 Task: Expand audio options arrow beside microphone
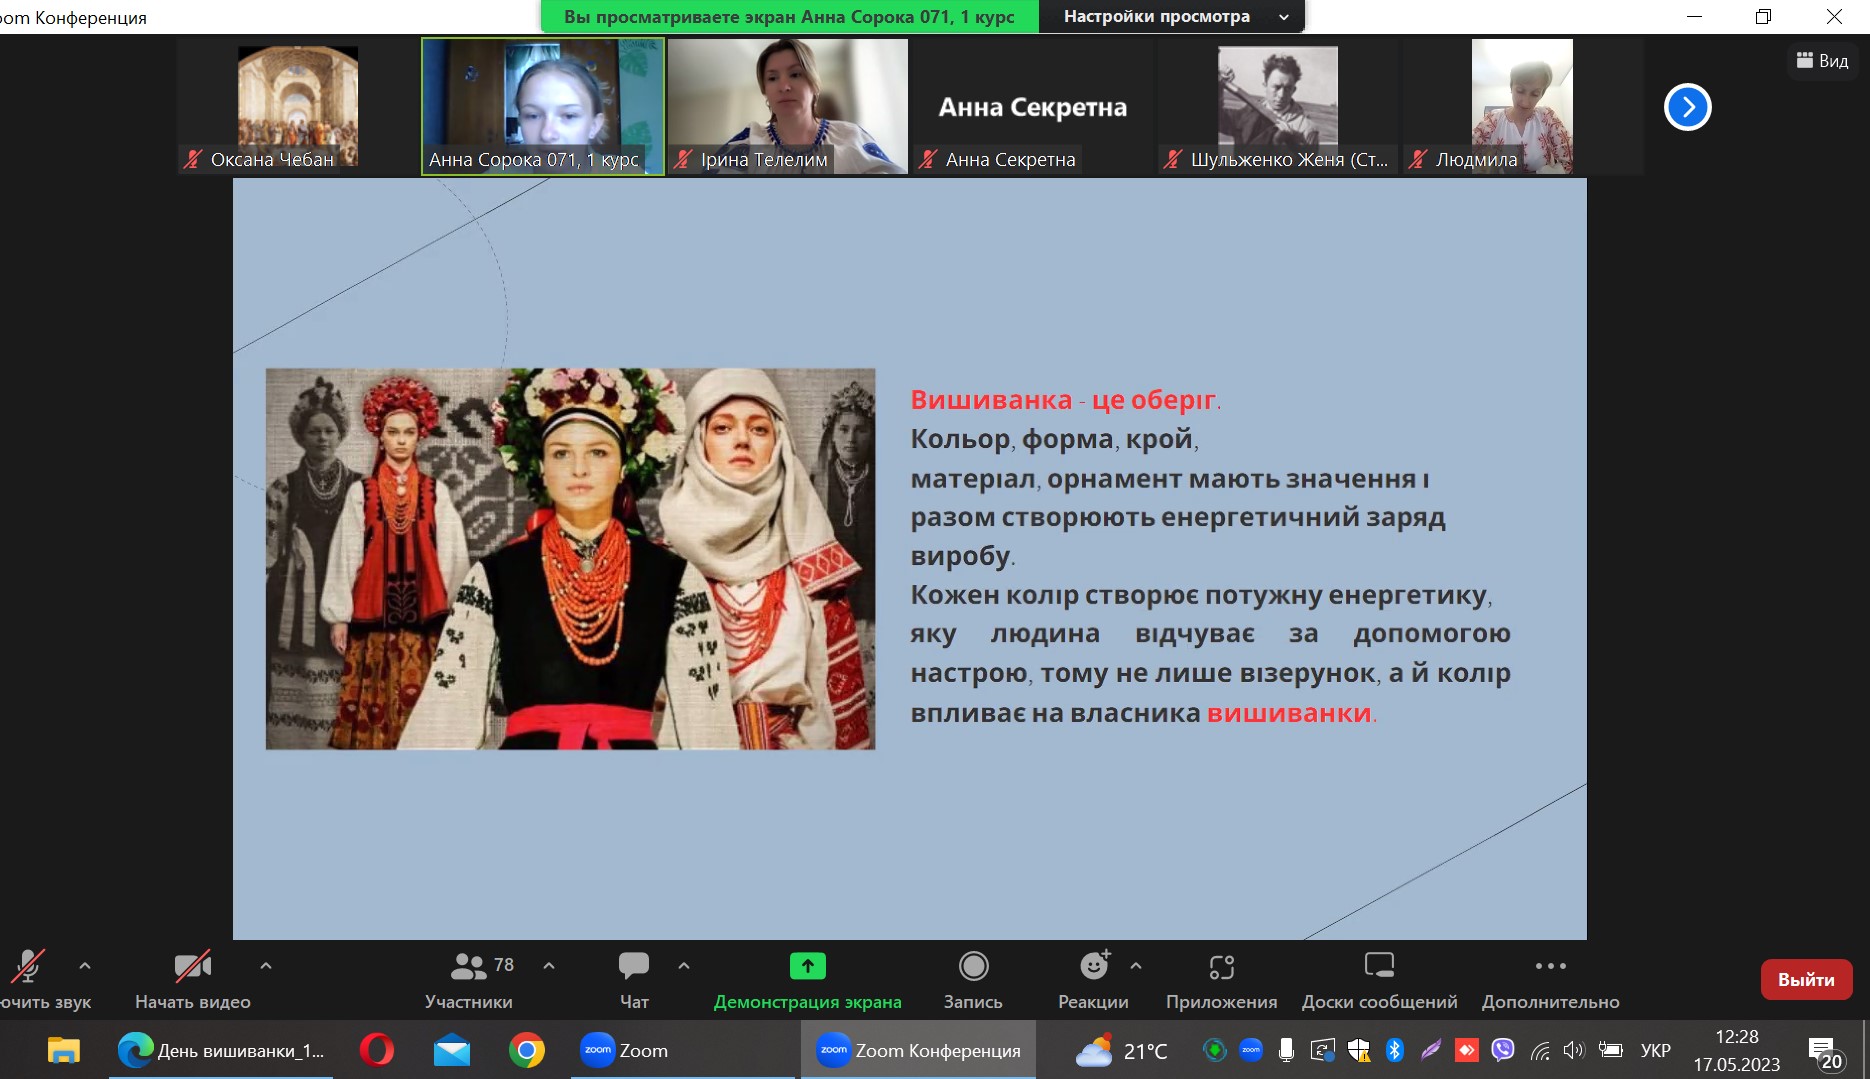point(85,966)
